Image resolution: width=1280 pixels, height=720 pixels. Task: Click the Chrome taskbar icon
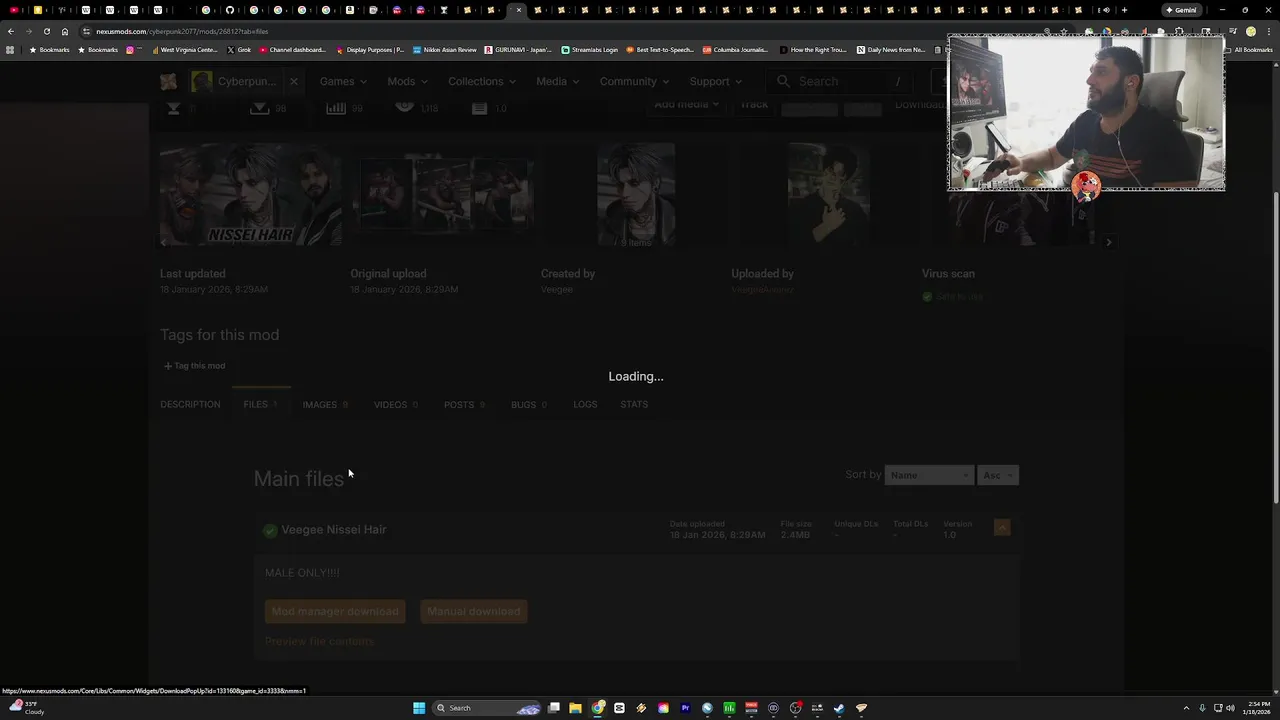tap(598, 708)
